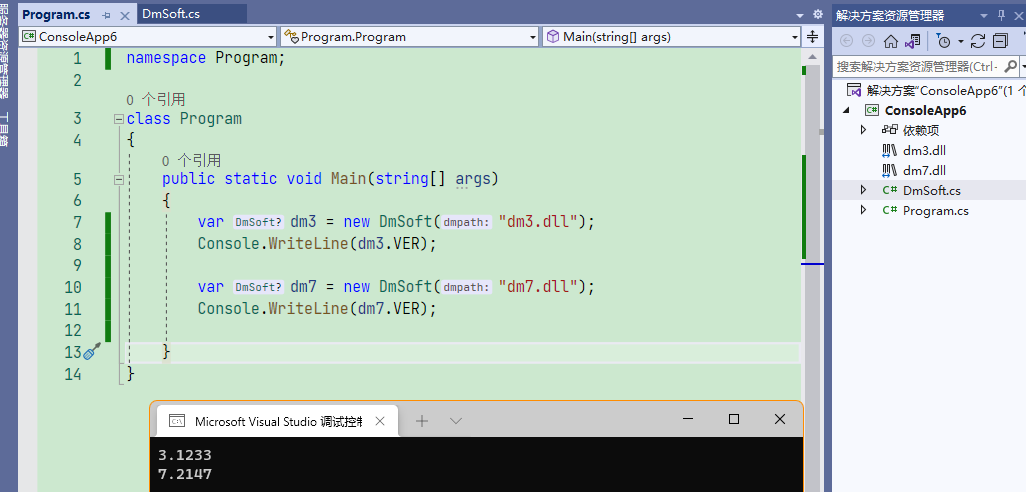The width and height of the screenshot is (1026, 492).
Task: Open the terminal profiles dropdown chevron
Action: click(456, 421)
